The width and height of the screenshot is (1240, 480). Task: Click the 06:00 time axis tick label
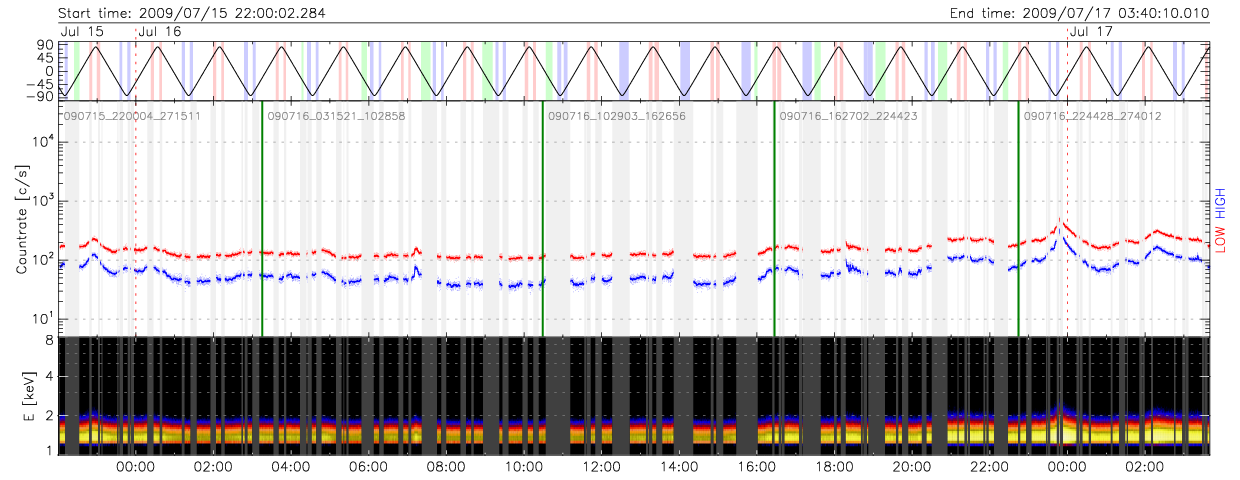click(x=368, y=467)
